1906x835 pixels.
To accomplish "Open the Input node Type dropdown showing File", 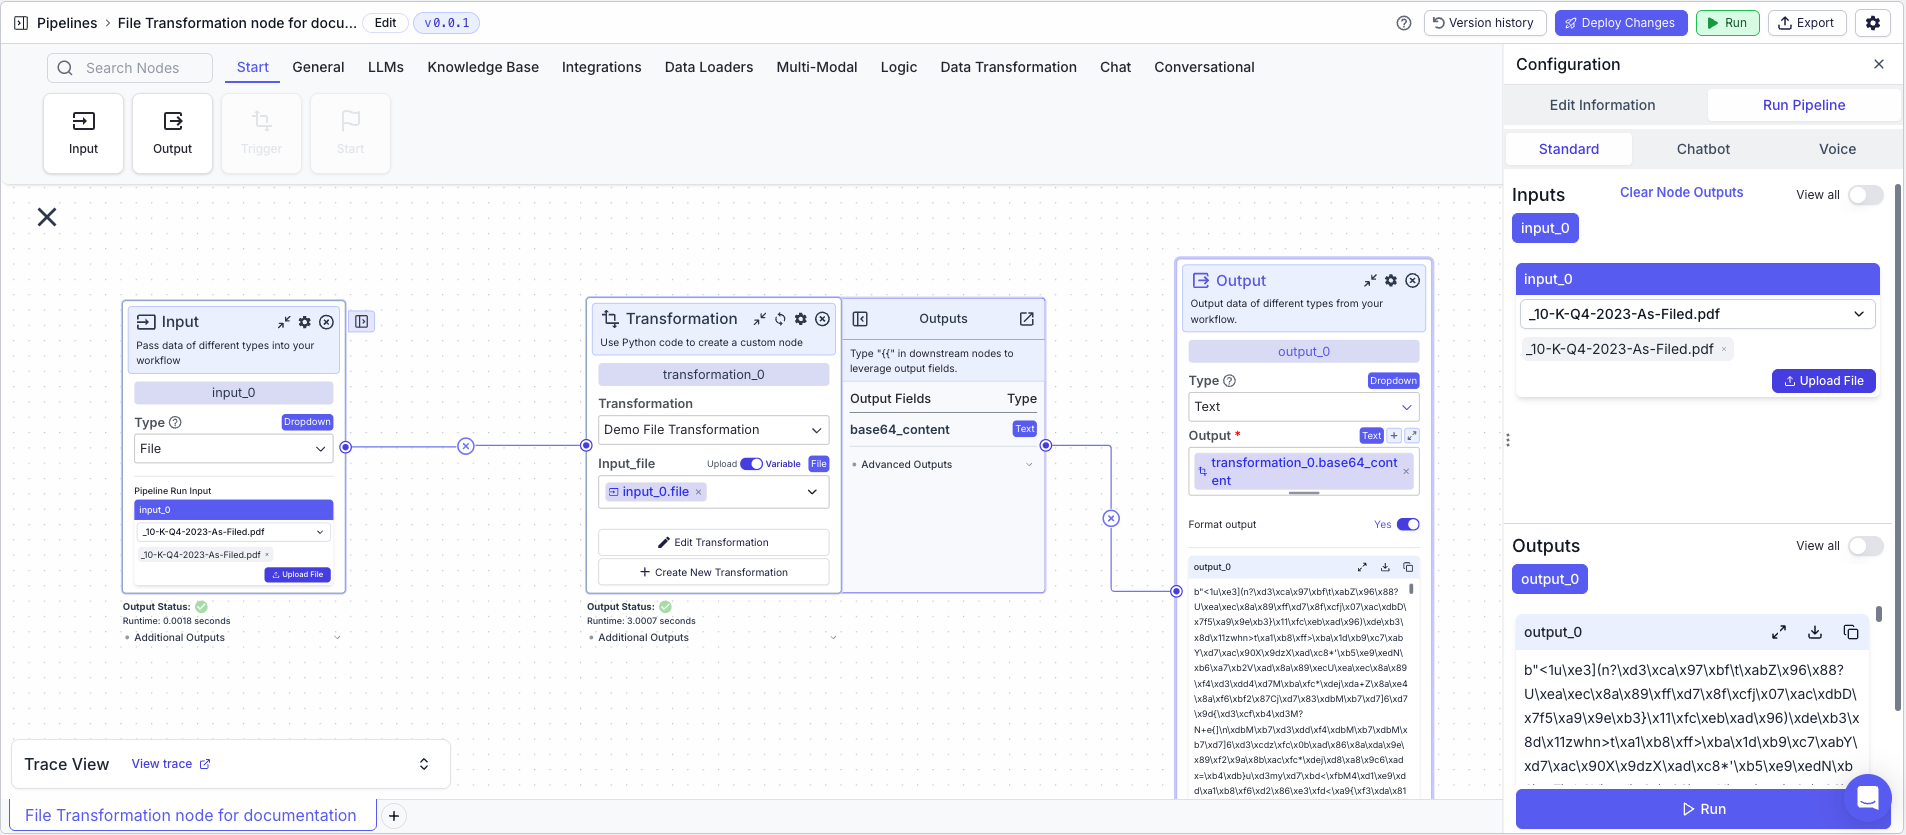I will (x=233, y=449).
